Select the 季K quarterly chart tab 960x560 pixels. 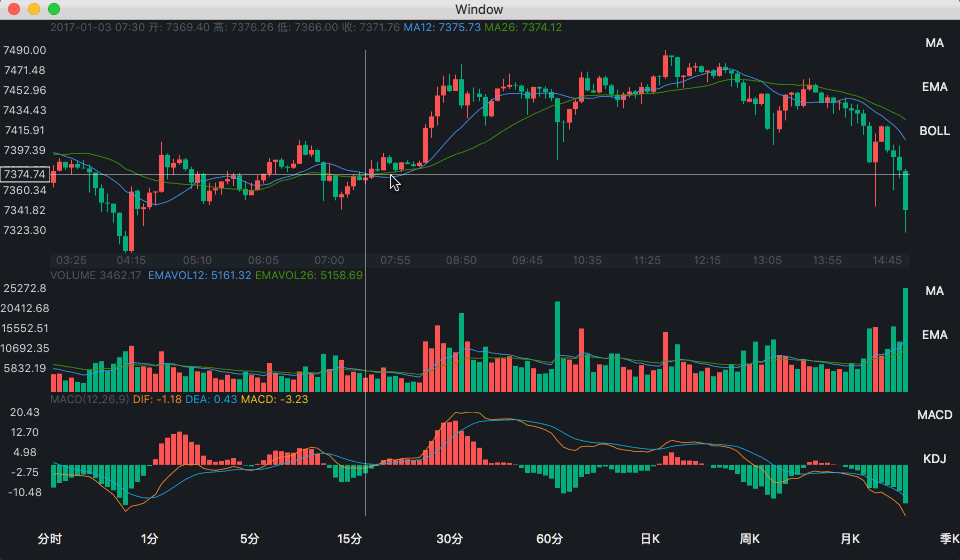pos(950,539)
